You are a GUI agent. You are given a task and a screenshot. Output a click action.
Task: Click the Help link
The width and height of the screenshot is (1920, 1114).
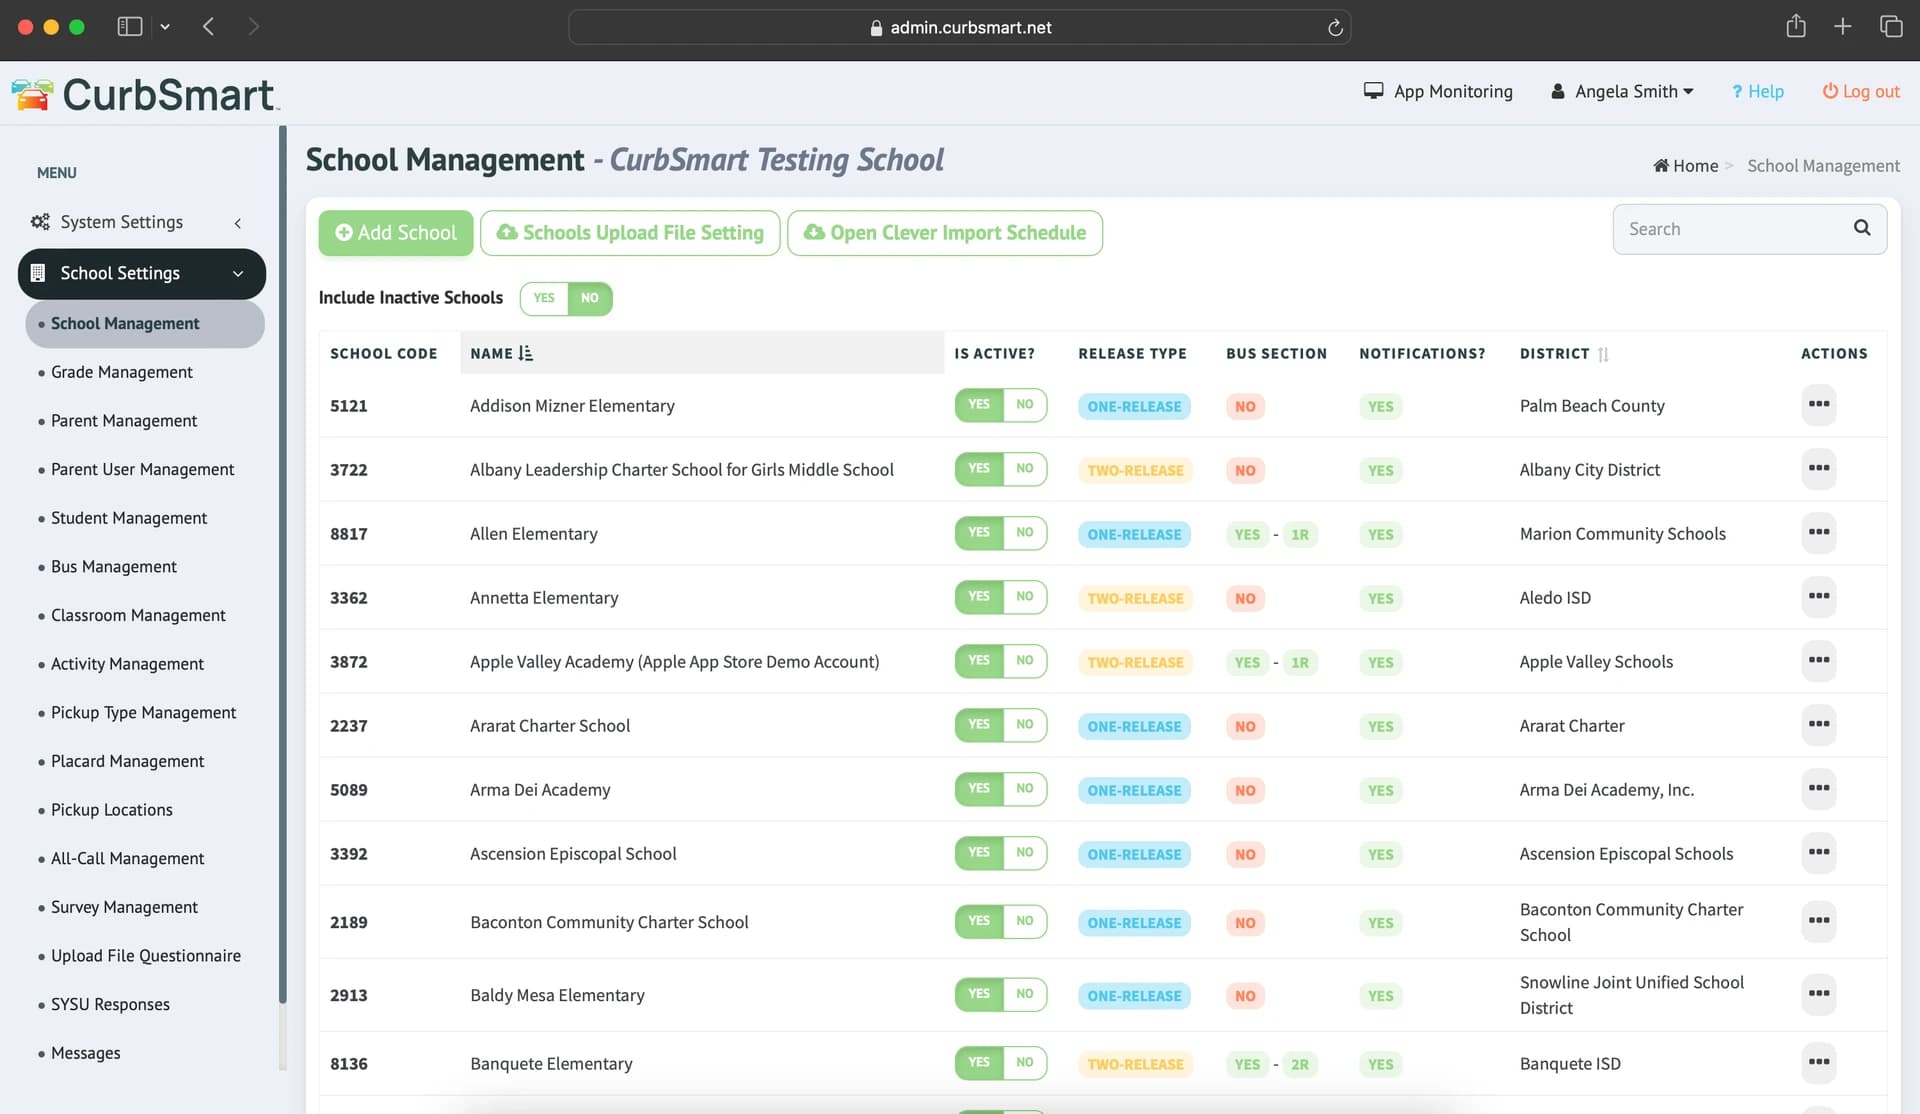(x=1757, y=91)
